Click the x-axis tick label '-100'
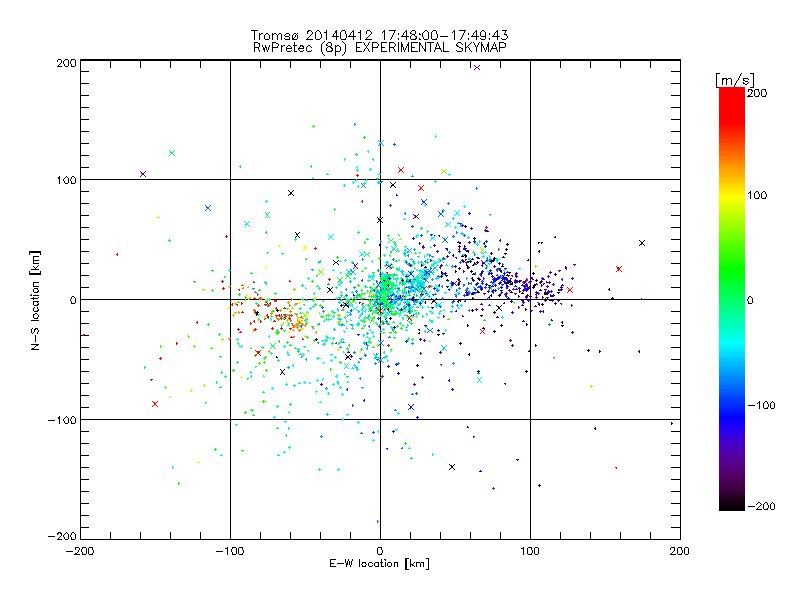Screen dimensions: 800x600 pos(230,552)
